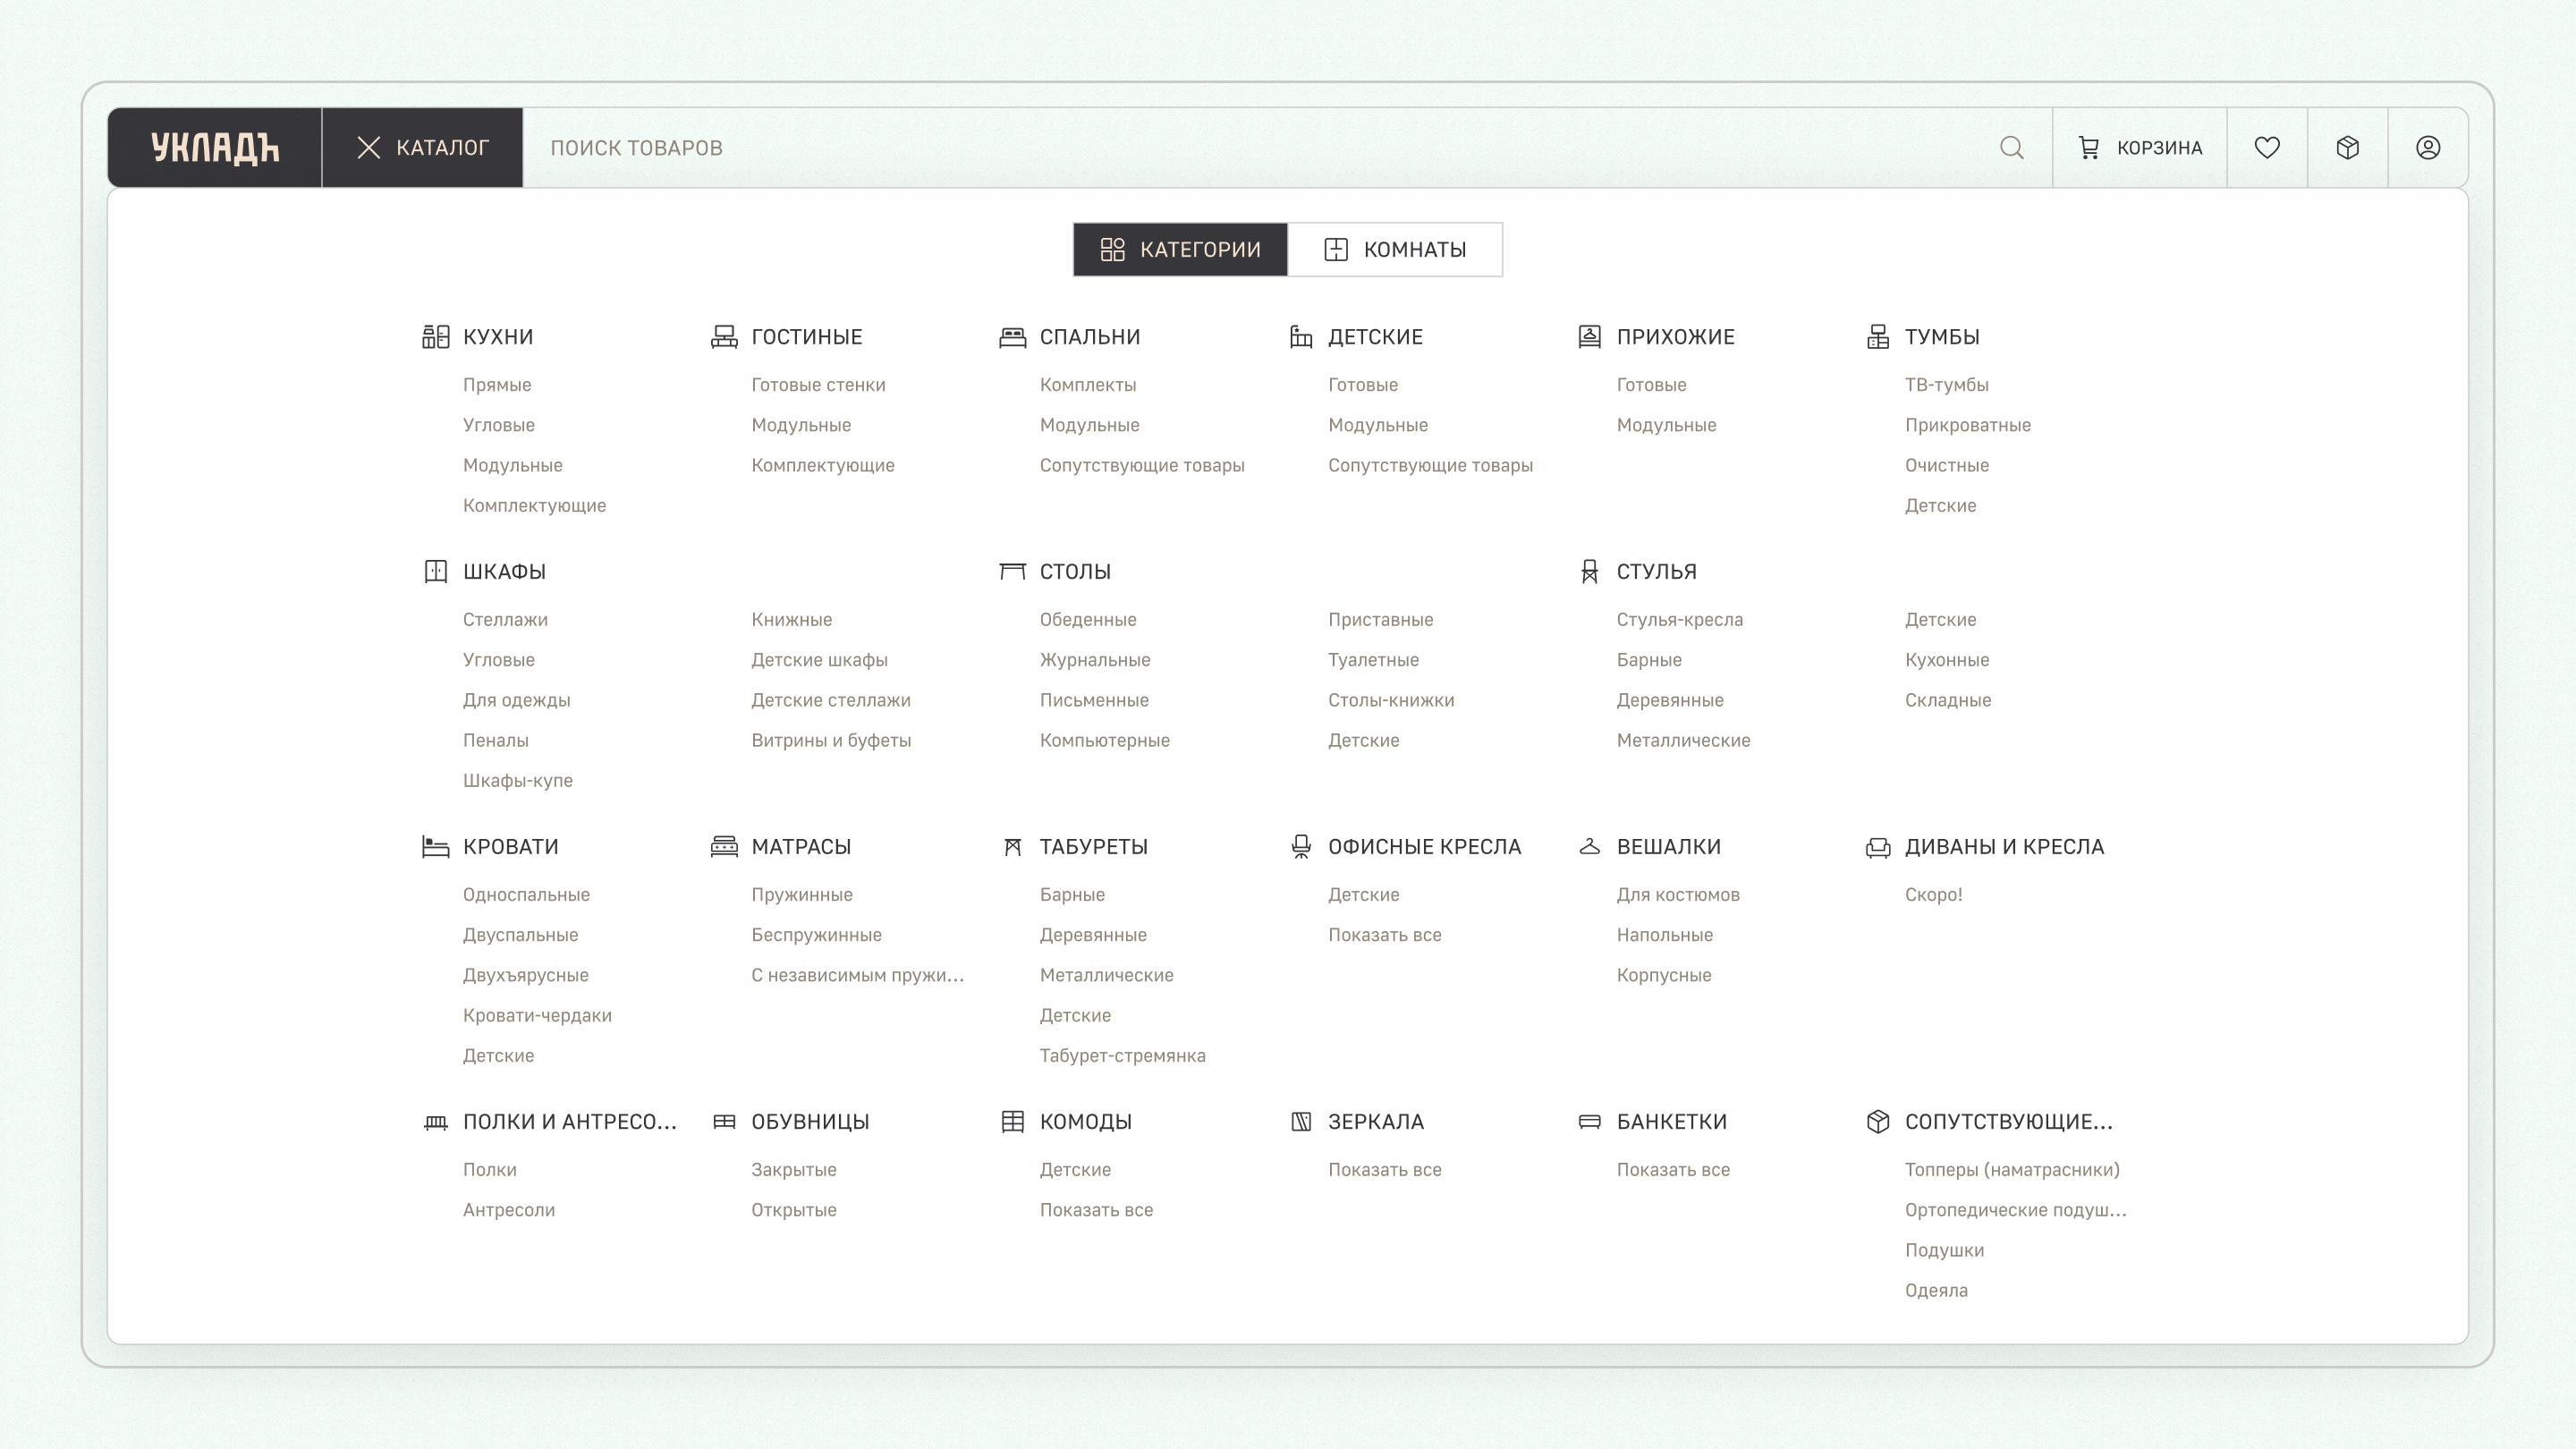Image resolution: width=2576 pixels, height=1449 pixels.
Task: Click the search magnifier icon
Action: (2011, 148)
